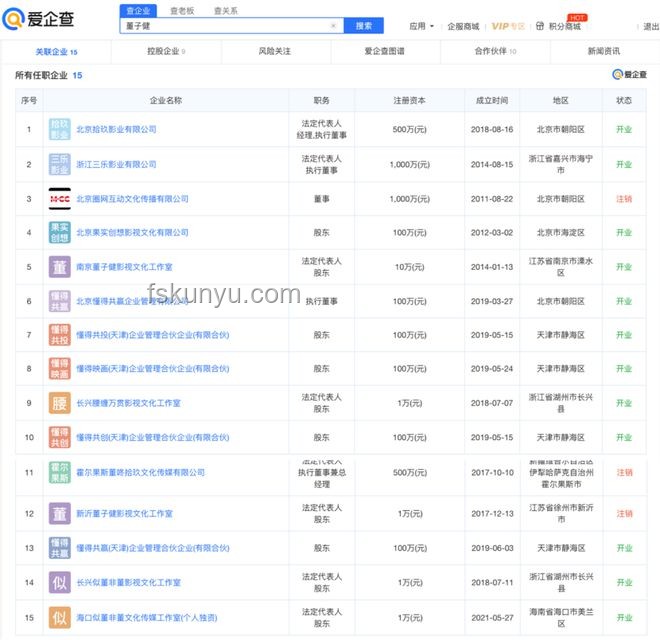660x640 pixels.
Task: Open logo icon of 北京圈网互动文化传播有限公司
Action: (59, 199)
